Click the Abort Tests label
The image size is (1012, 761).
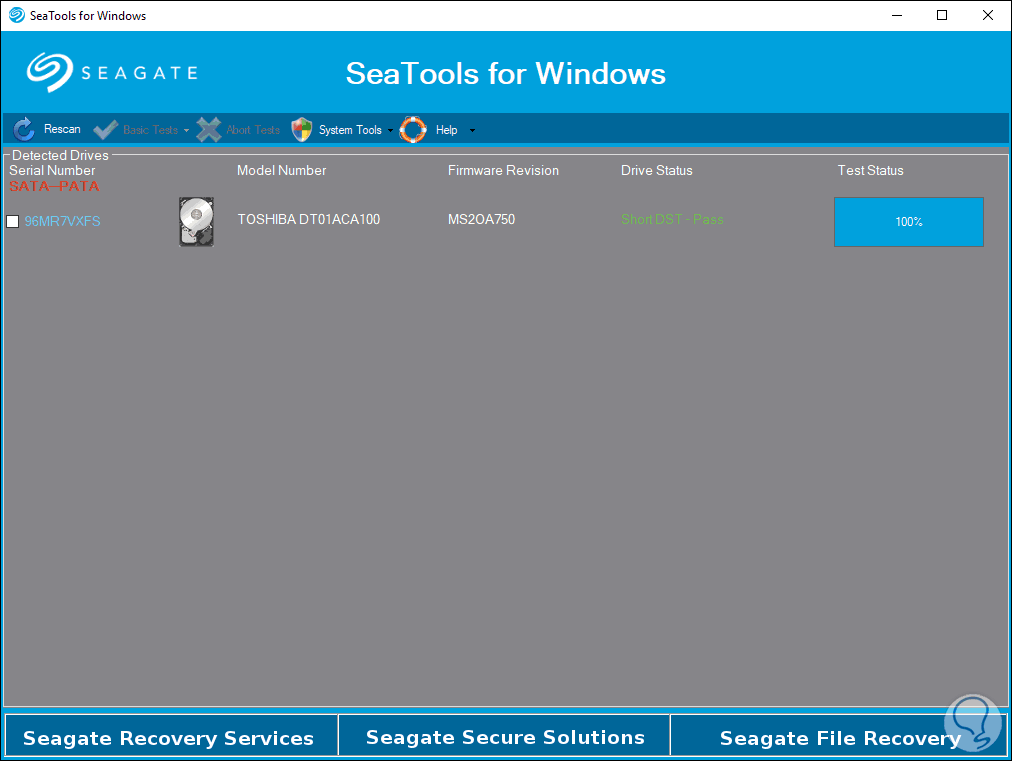pyautogui.click(x=253, y=130)
